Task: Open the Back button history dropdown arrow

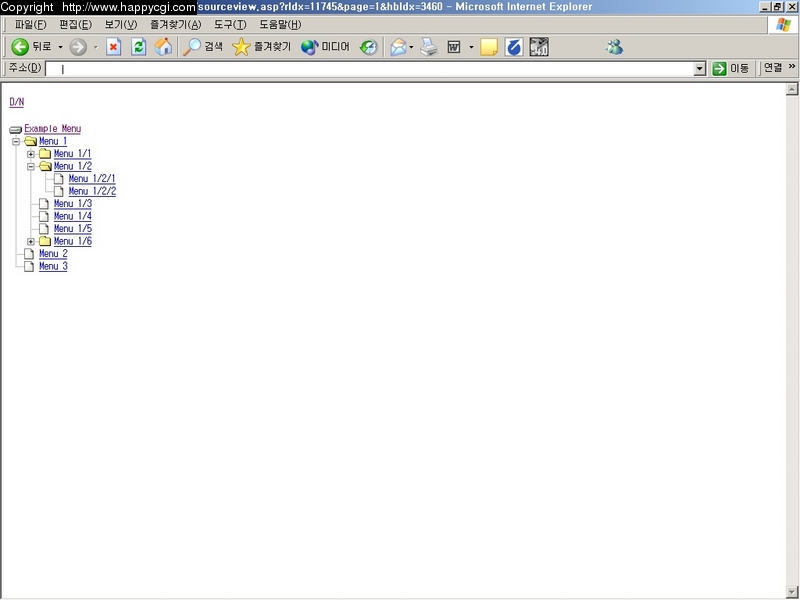Action: tap(60, 47)
